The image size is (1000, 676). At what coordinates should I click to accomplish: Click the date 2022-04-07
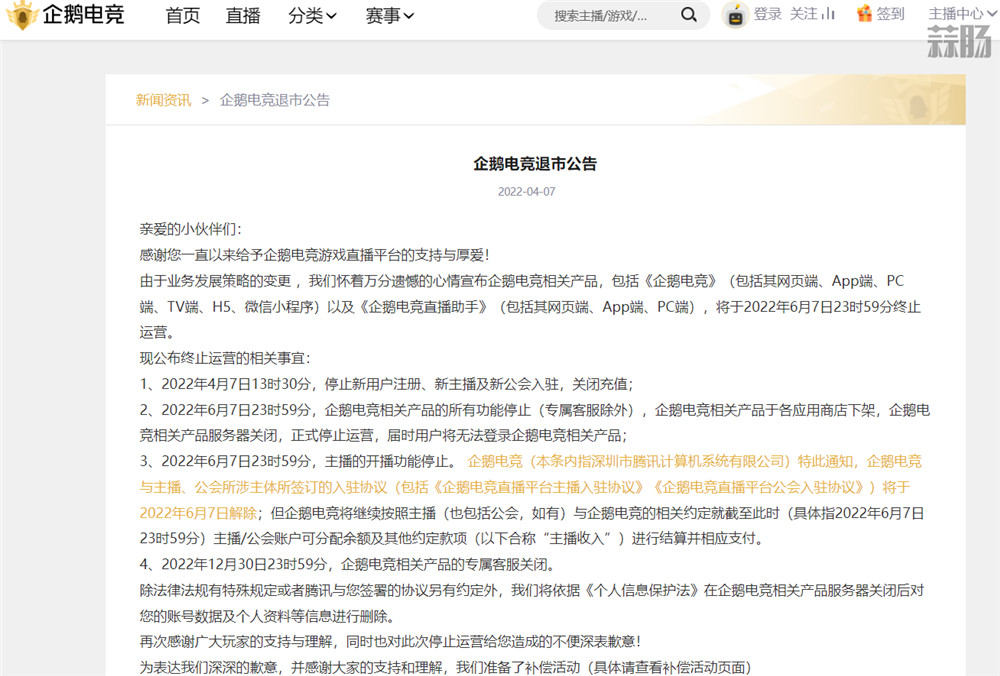(x=527, y=192)
